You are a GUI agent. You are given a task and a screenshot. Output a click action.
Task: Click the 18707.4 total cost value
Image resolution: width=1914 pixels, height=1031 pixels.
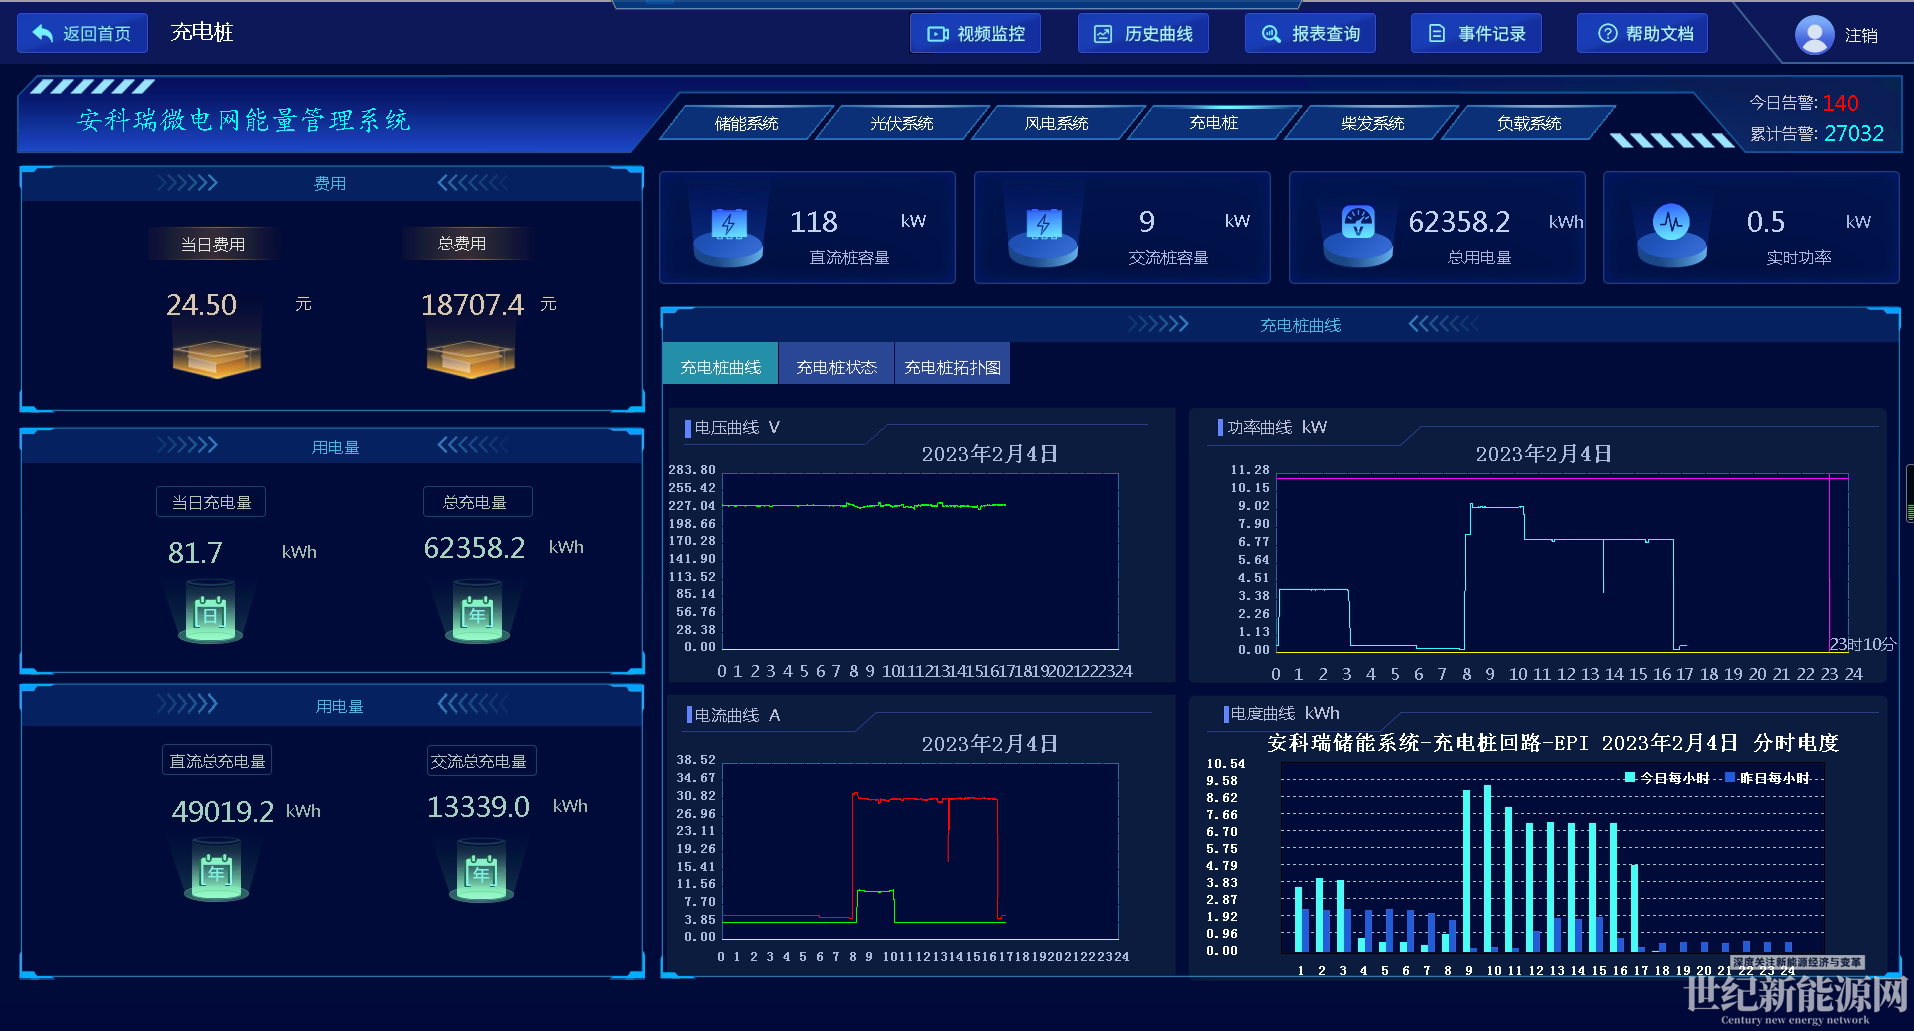point(472,305)
